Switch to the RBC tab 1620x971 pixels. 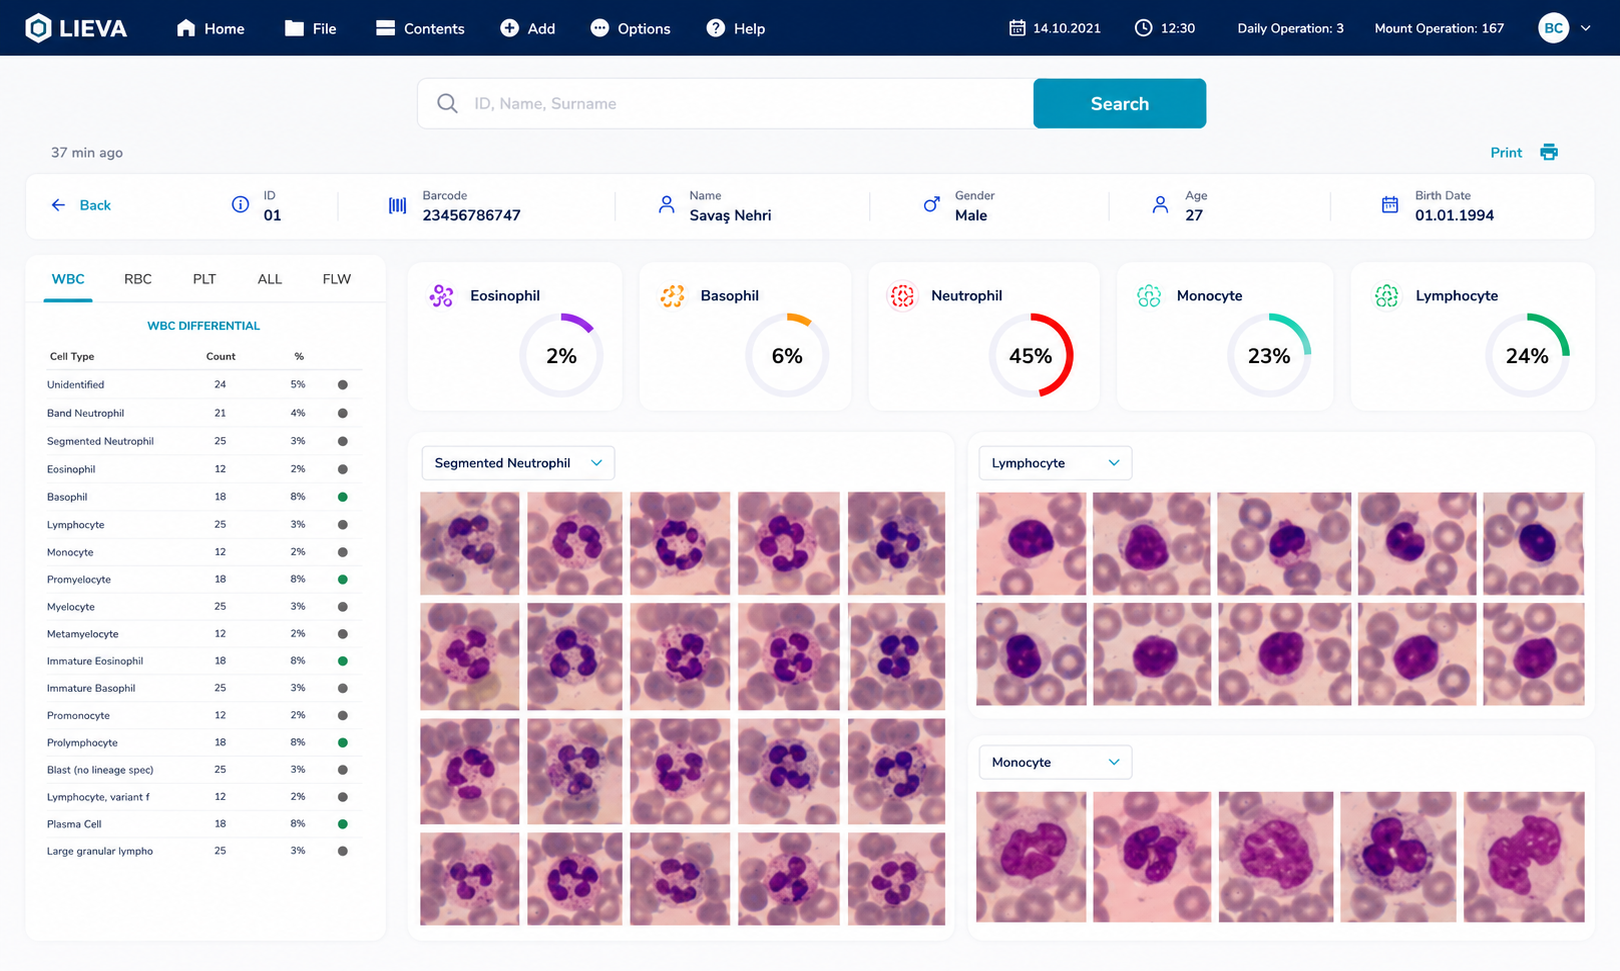pyautogui.click(x=138, y=279)
